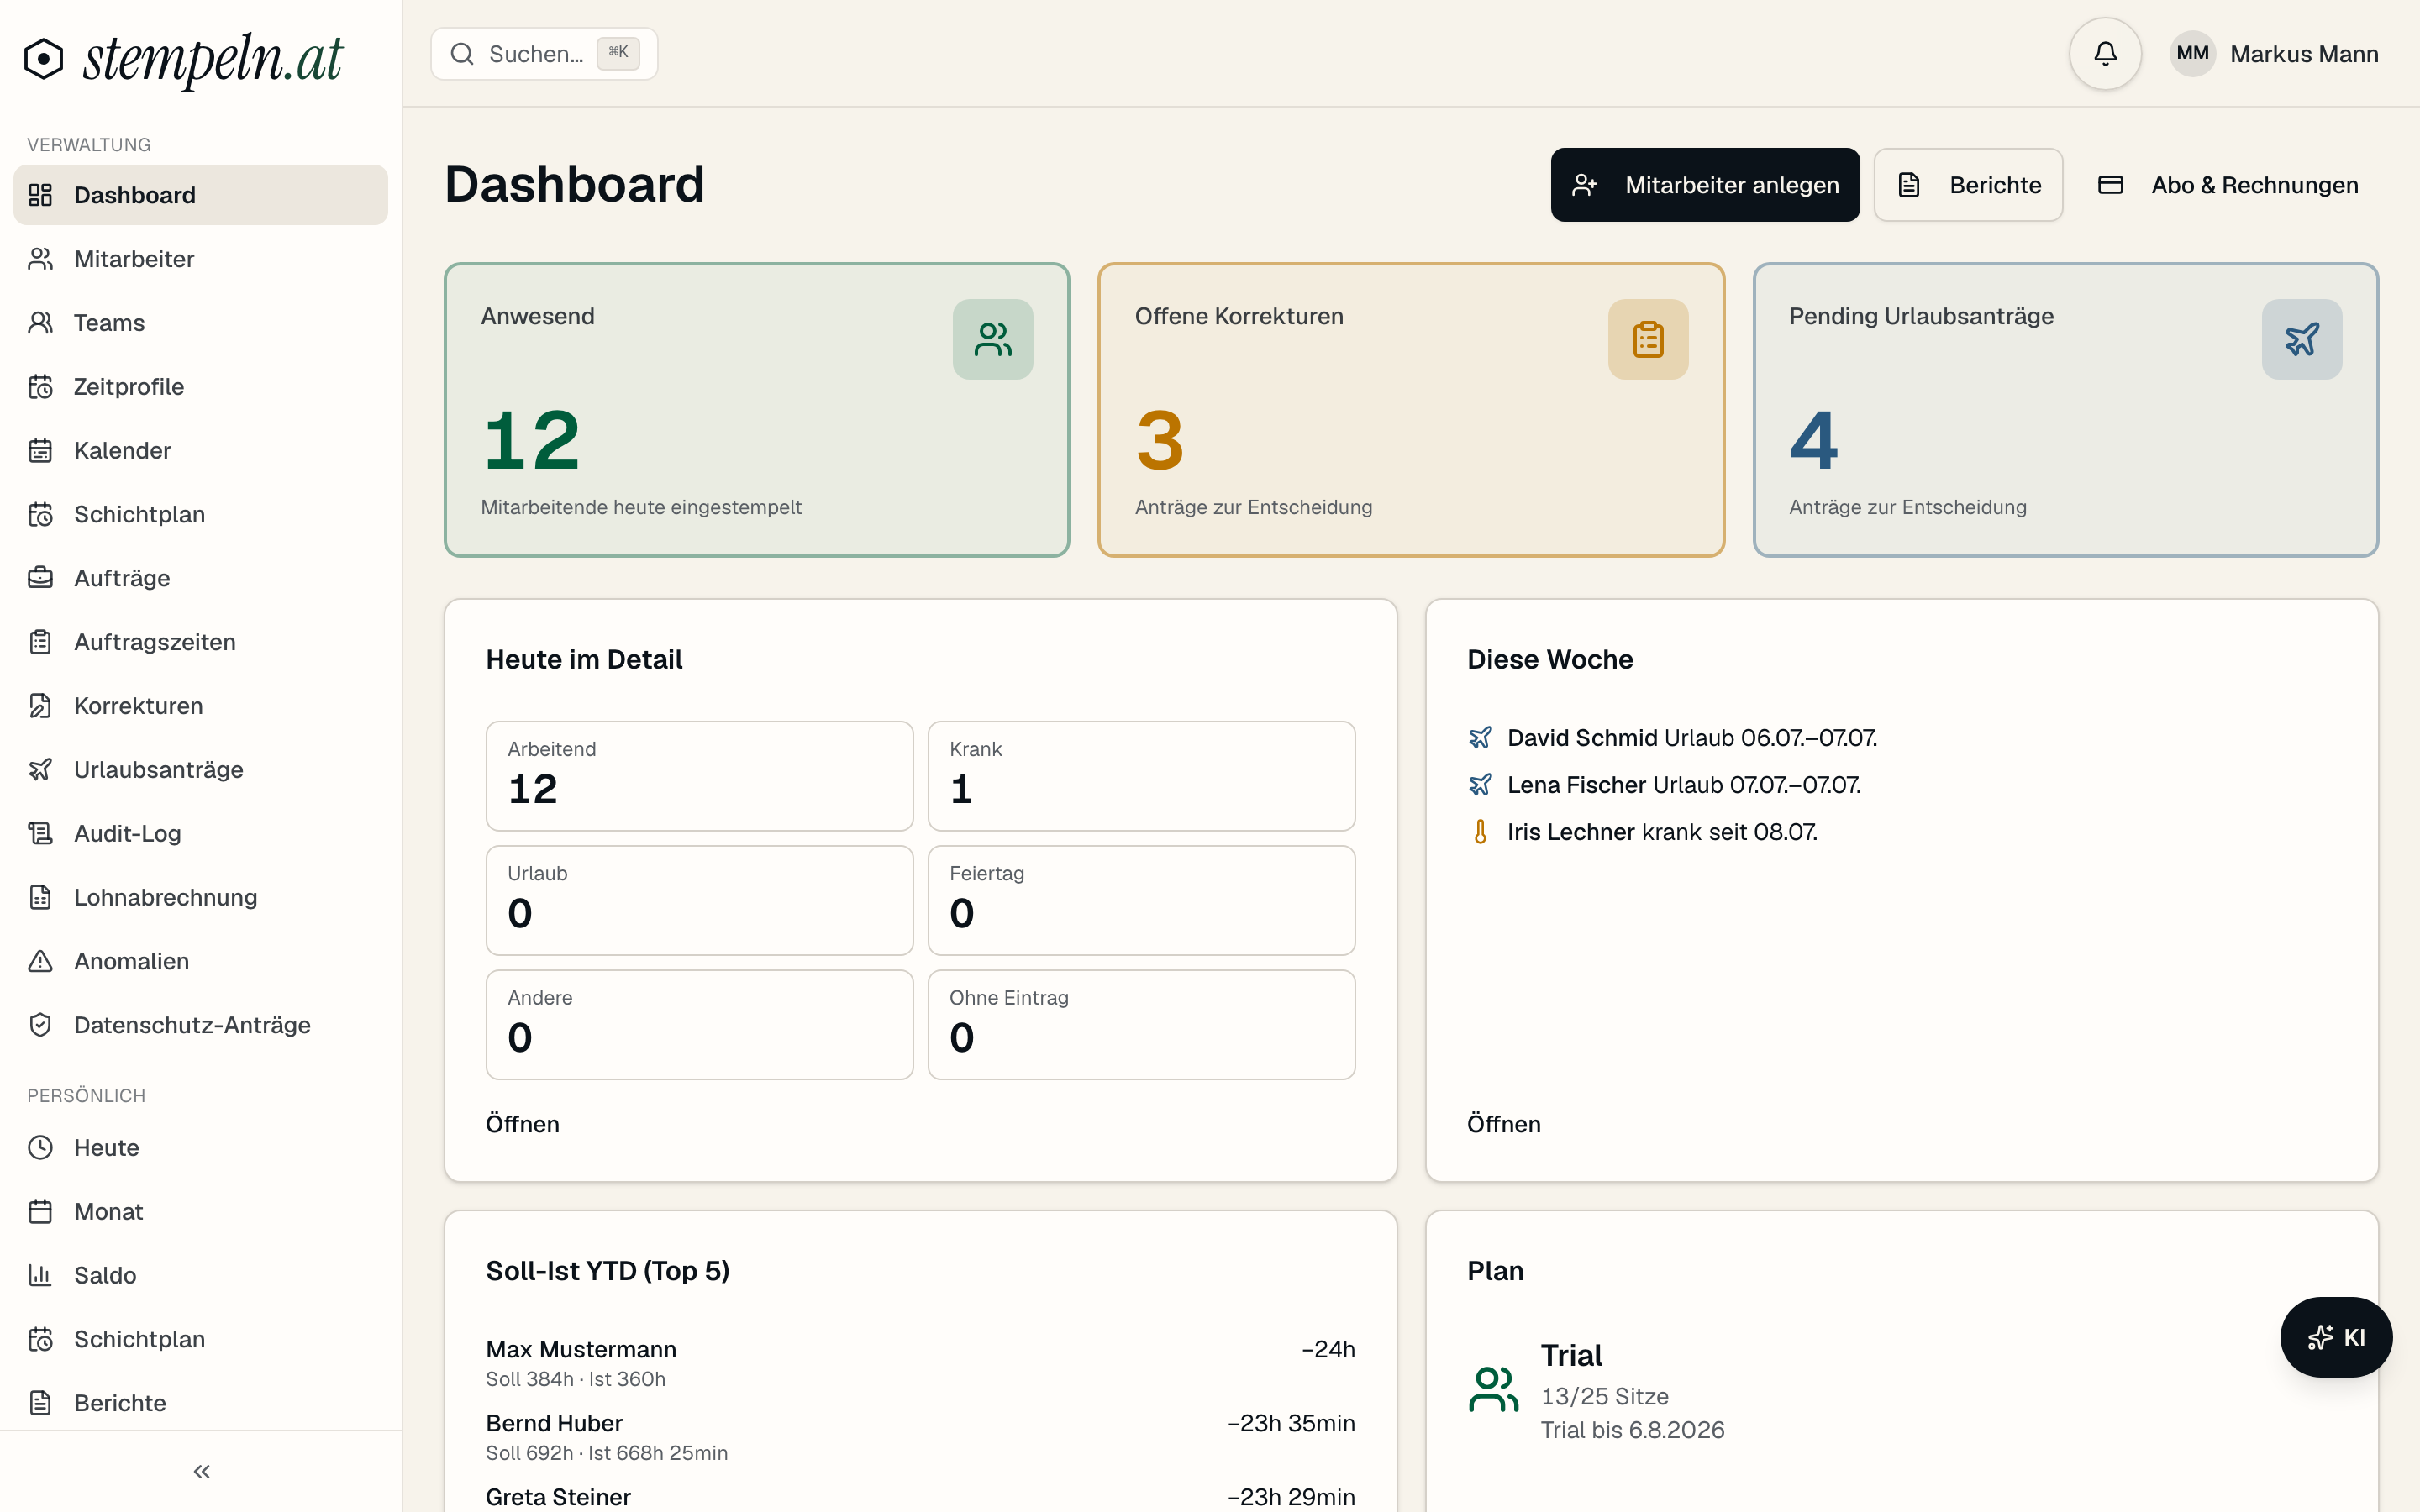Click the Urlaubsanträge plane icon in sidebar
The height and width of the screenshot is (1512, 2420).
40,770
